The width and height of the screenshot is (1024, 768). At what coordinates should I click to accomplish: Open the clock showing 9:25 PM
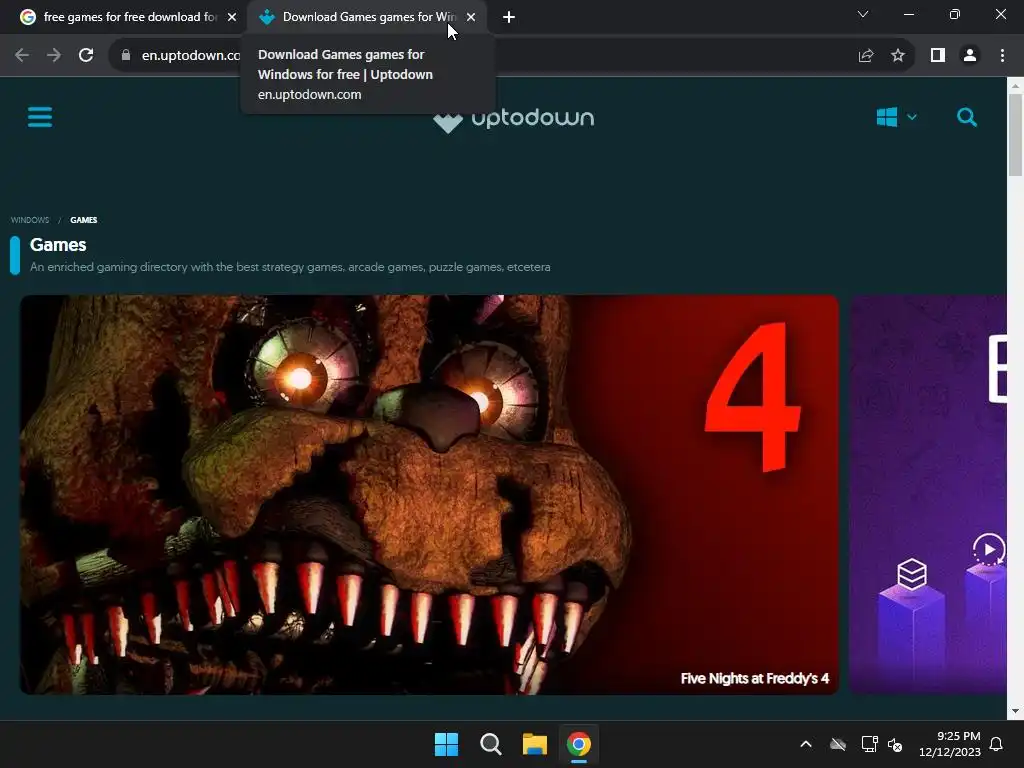click(950, 744)
